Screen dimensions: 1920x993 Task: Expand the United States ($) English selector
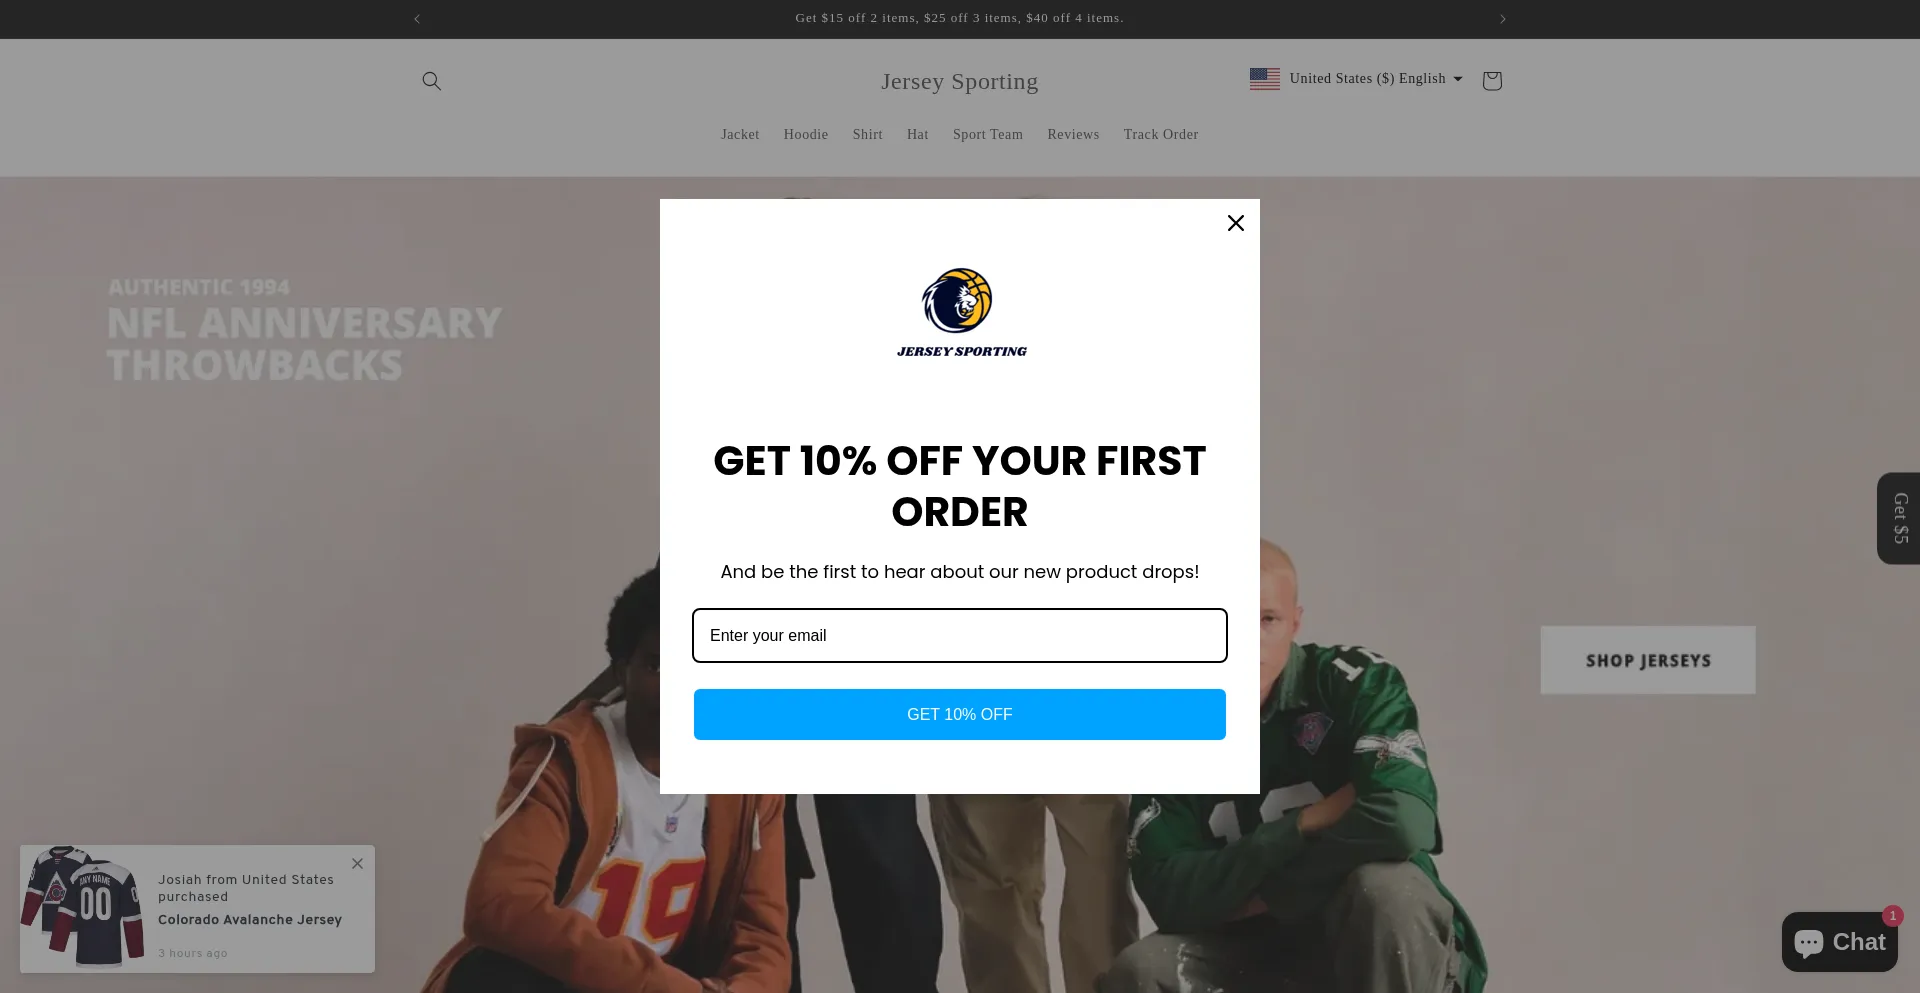pyautogui.click(x=1356, y=79)
